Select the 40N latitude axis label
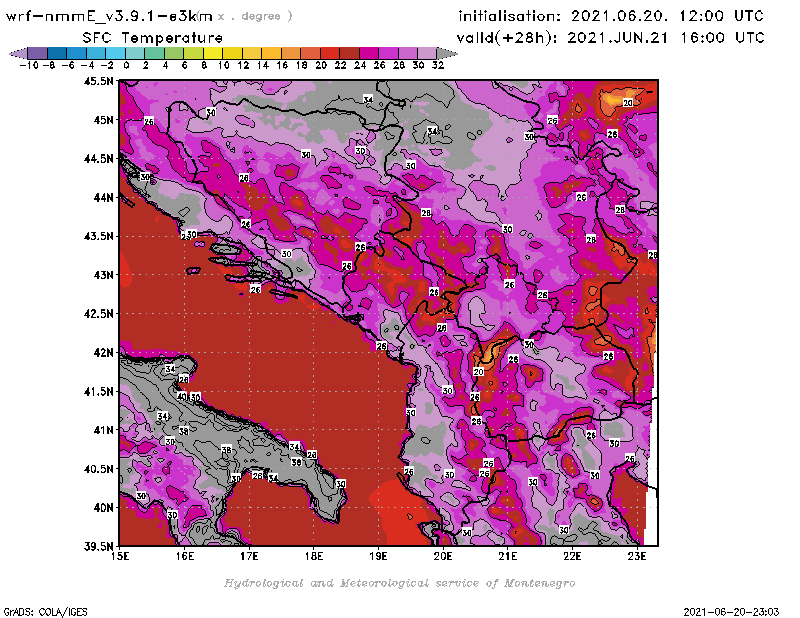Image resolution: width=800 pixels, height=618 pixels. click(x=103, y=508)
